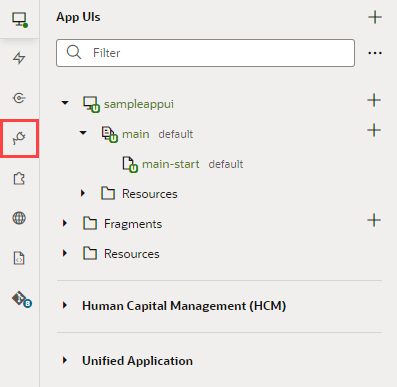Collapse the sampleappui tree node
397x387 pixels.
click(65, 103)
